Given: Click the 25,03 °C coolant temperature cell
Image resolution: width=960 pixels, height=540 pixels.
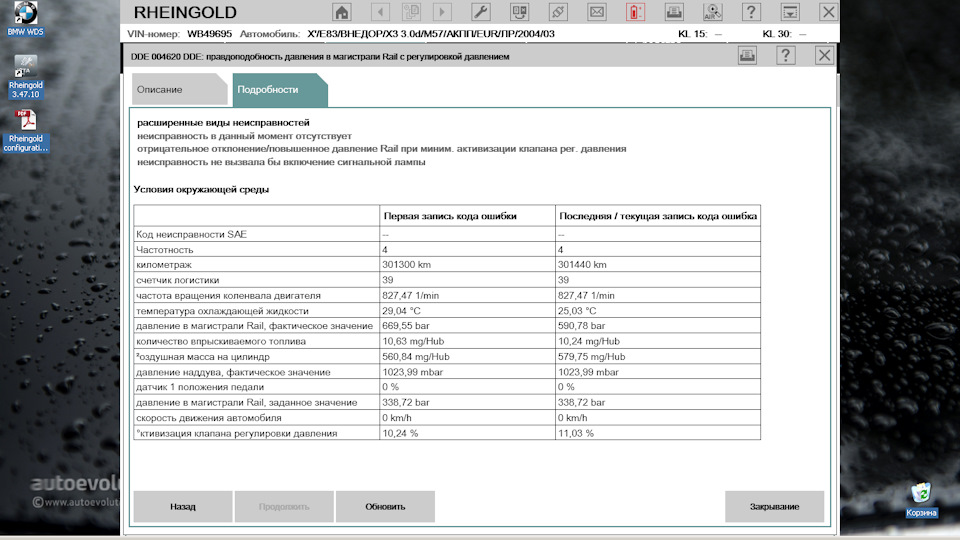Looking at the screenshot, I should pyautogui.click(x=658, y=310).
